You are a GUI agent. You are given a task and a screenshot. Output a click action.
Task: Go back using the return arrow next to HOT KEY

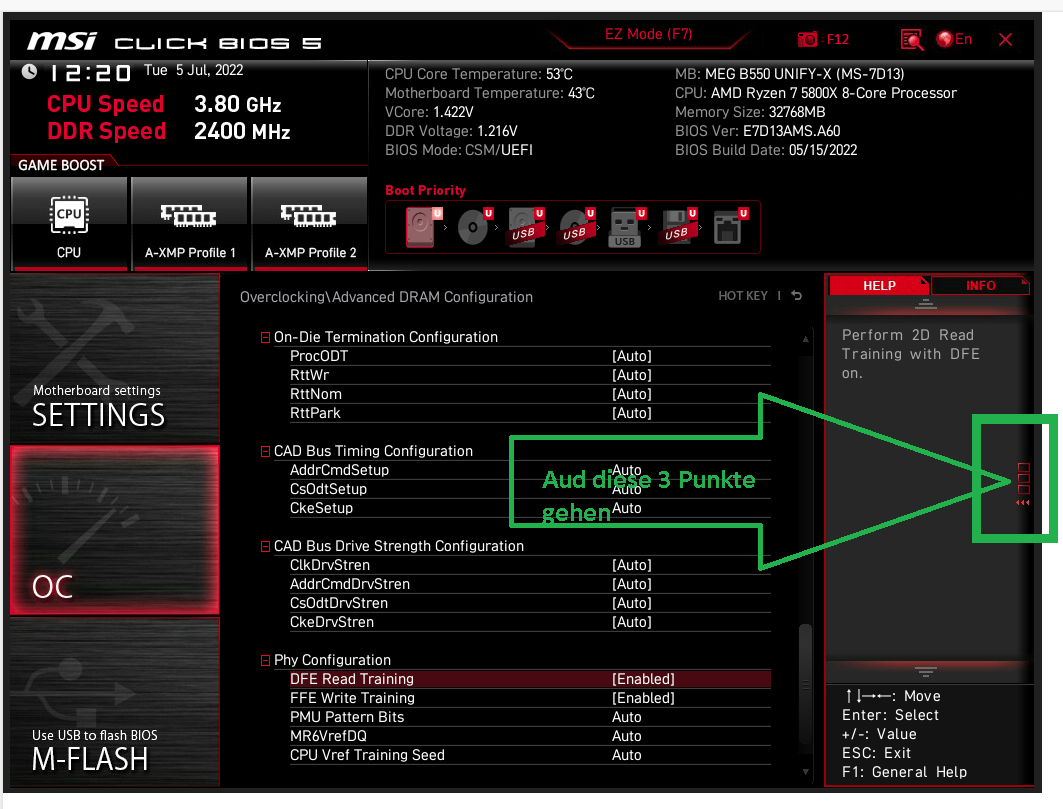pos(797,296)
